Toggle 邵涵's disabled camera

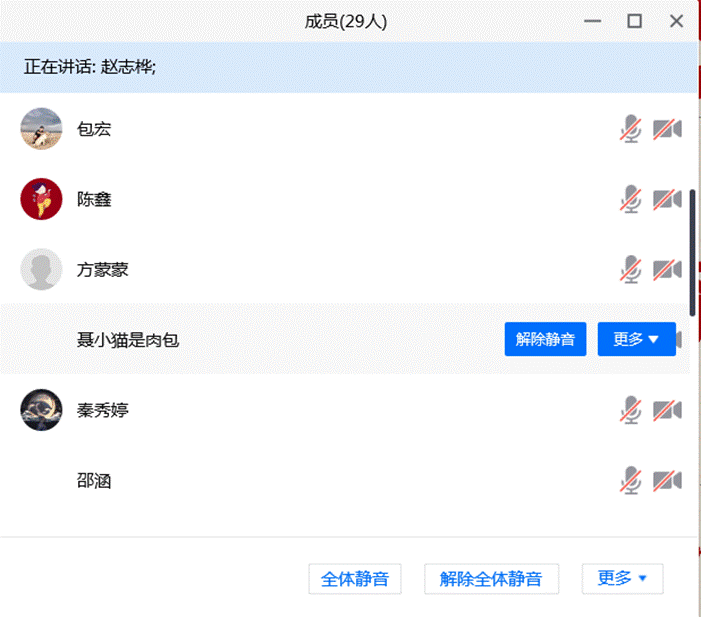coord(667,480)
